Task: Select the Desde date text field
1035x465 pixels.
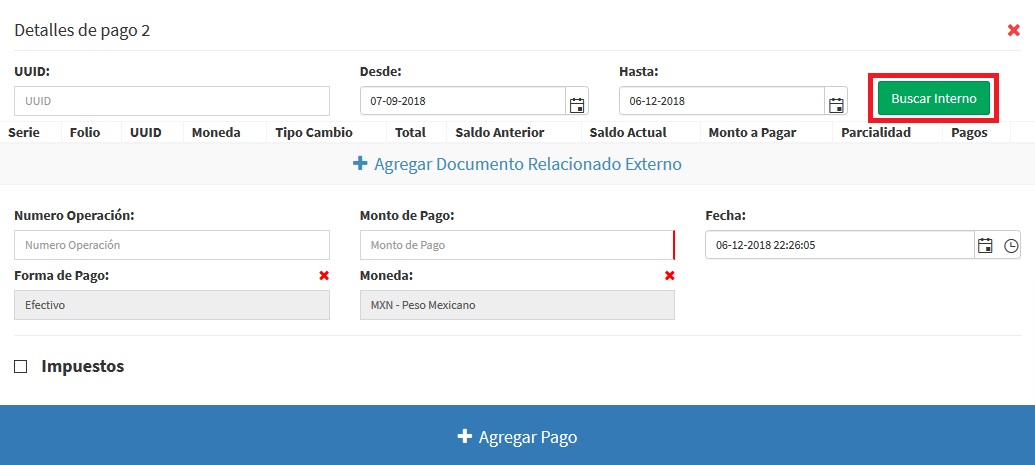Action: coord(462,102)
